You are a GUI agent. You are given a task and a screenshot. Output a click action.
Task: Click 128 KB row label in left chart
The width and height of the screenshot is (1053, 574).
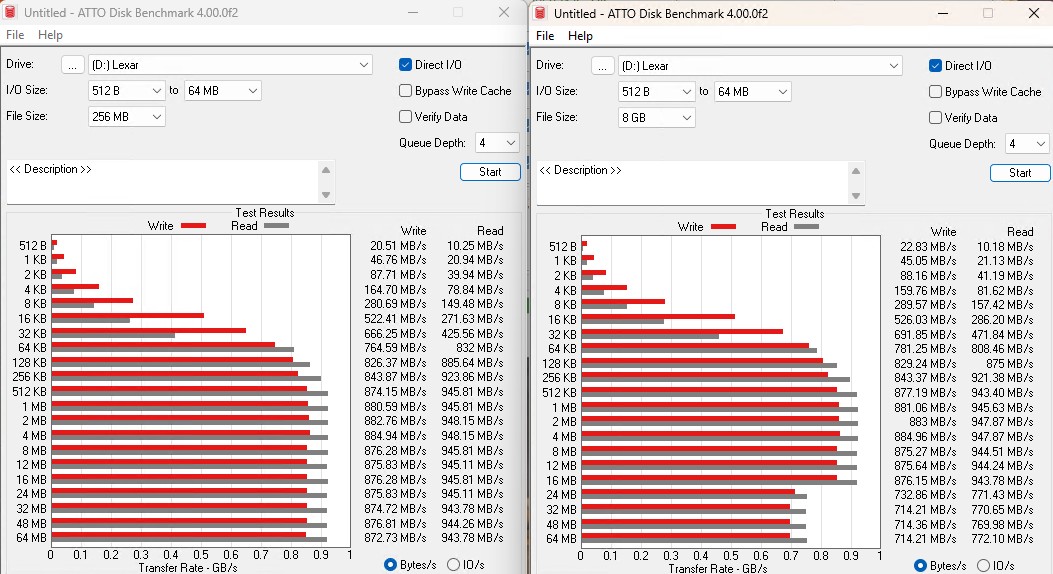tap(30, 363)
